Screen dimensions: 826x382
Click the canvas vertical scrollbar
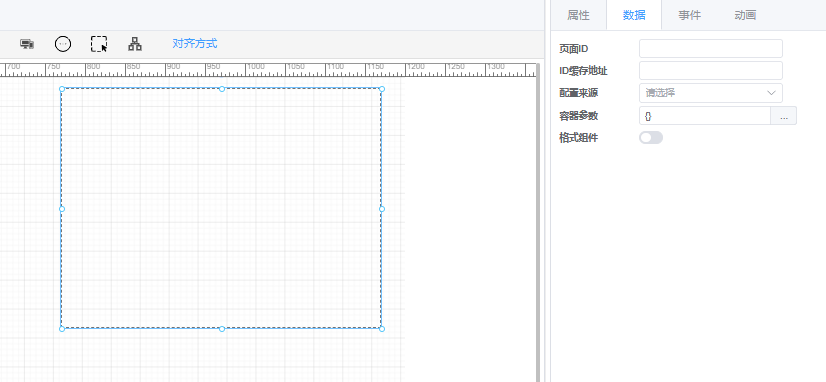point(538,222)
